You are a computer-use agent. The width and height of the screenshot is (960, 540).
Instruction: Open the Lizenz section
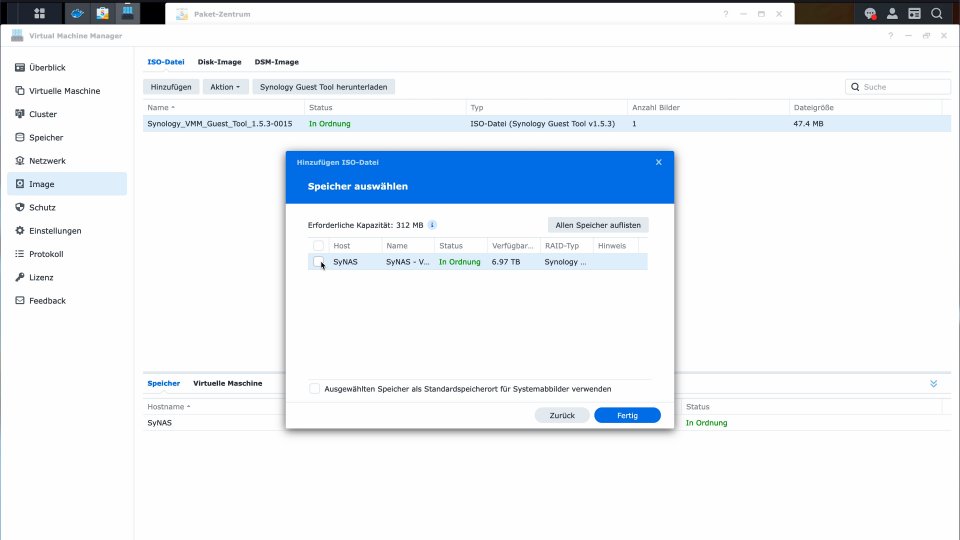point(67,277)
